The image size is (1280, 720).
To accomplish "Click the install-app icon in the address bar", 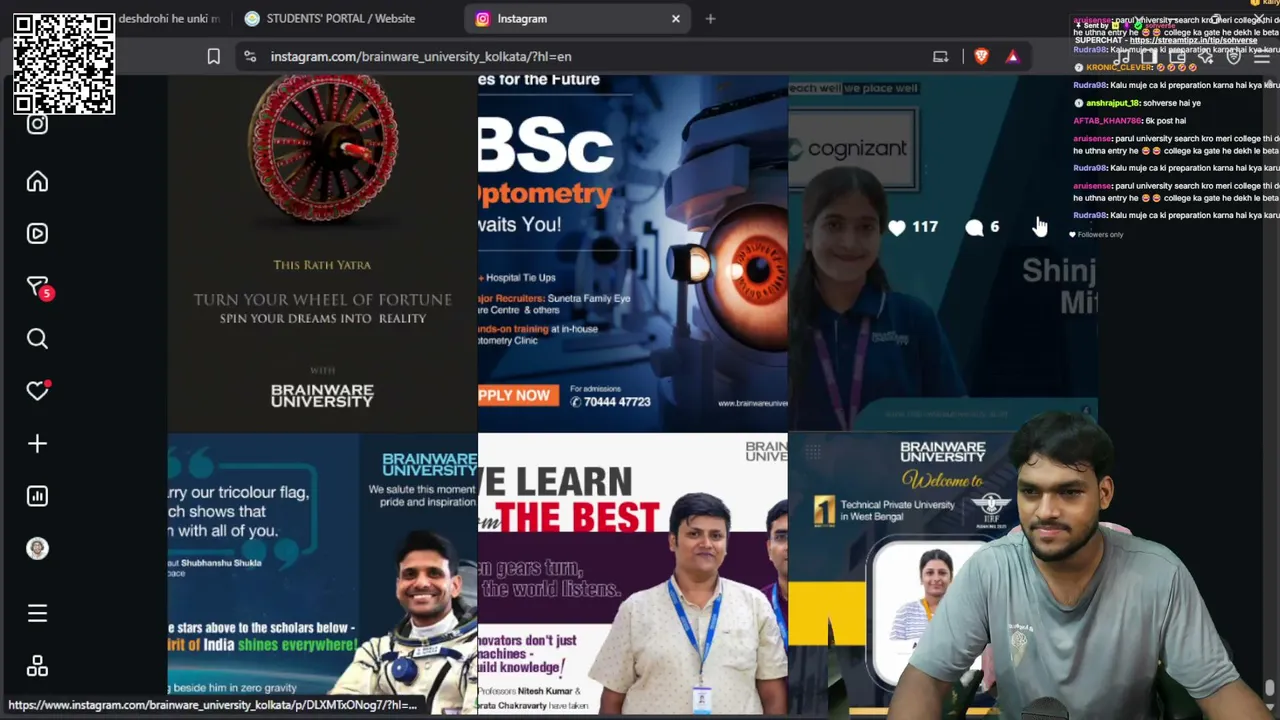I will click(940, 57).
